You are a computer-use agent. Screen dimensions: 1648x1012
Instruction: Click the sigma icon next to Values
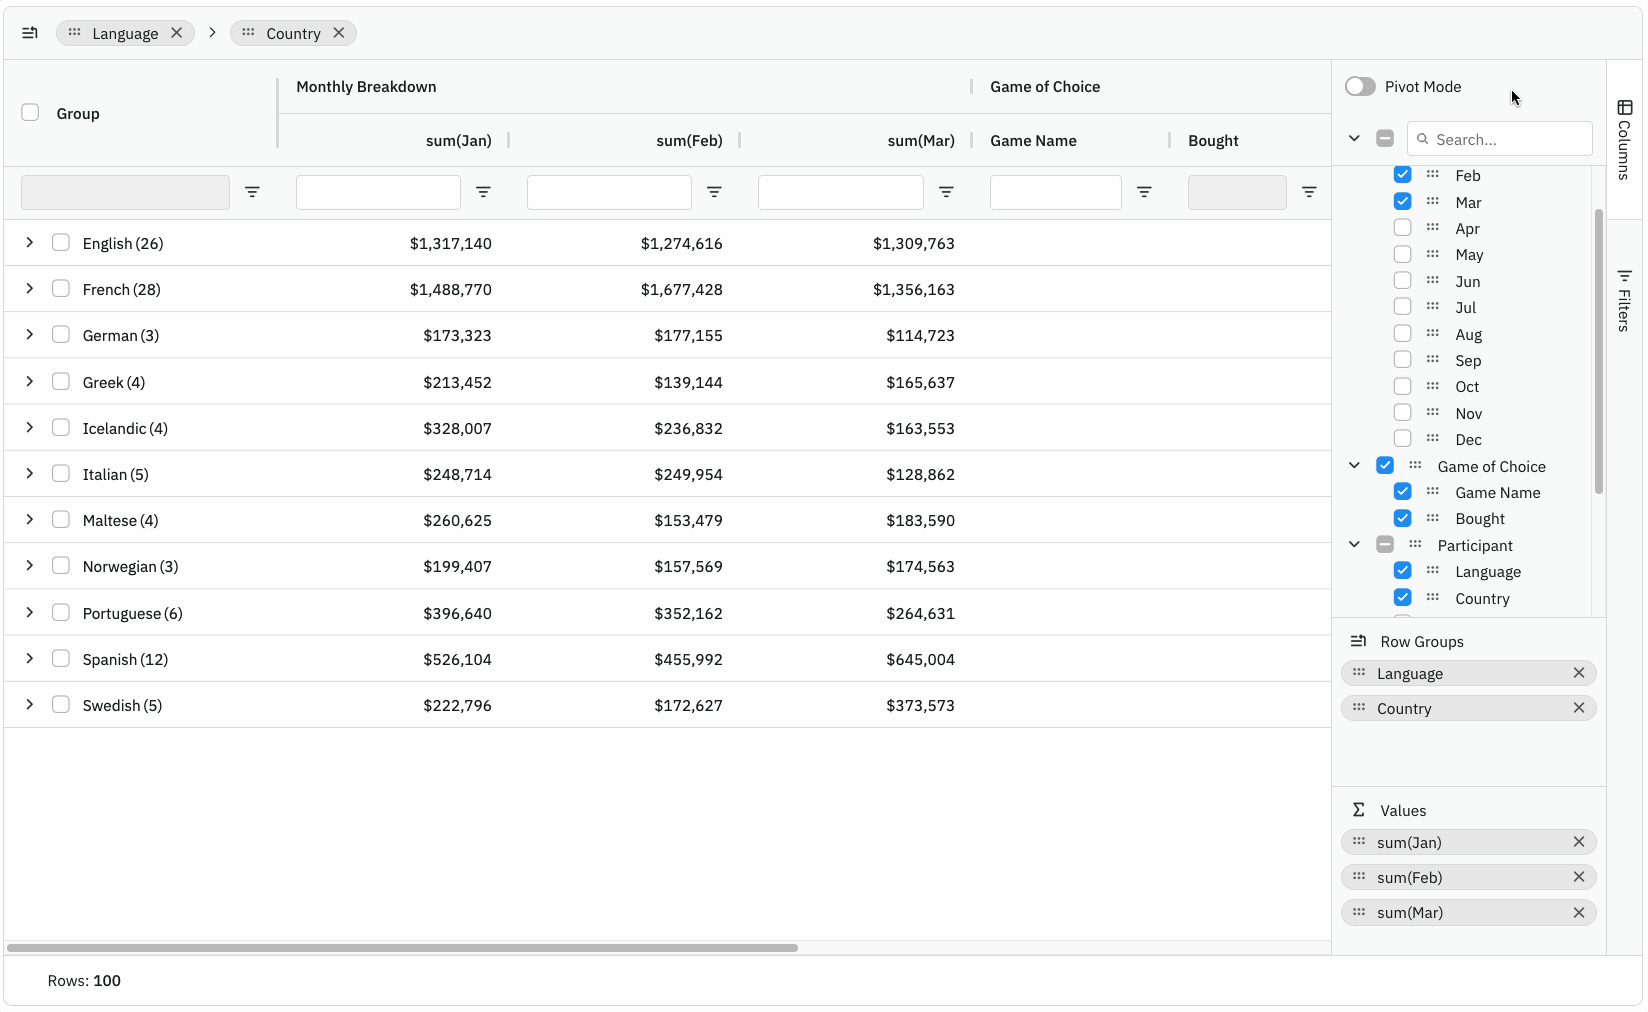pyautogui.click(x=1358, y=810)
